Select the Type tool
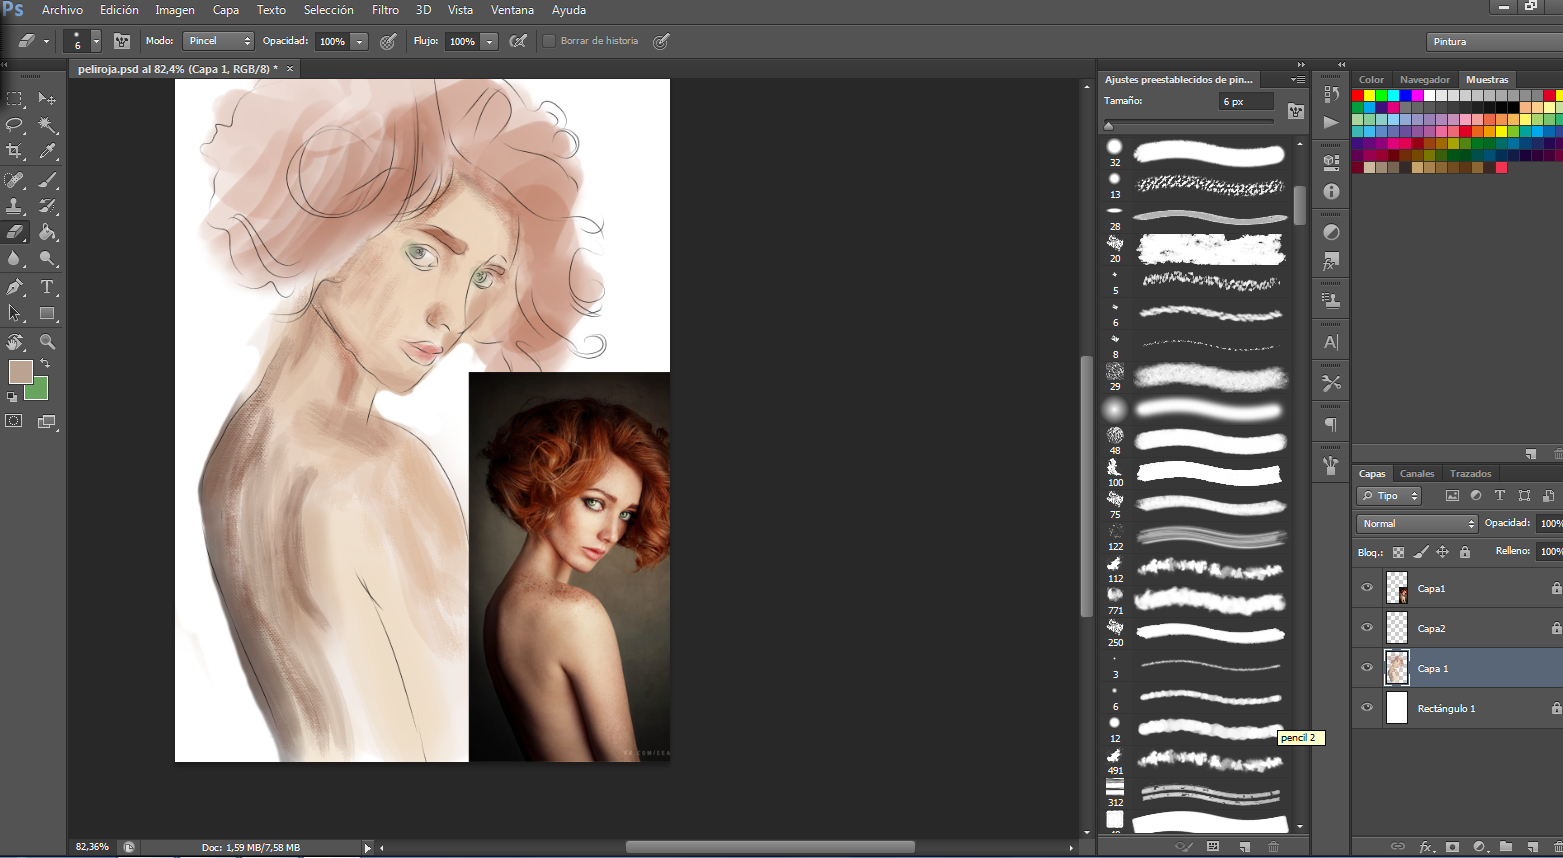The image size is (1563, 858). click(x=47, y=287)
